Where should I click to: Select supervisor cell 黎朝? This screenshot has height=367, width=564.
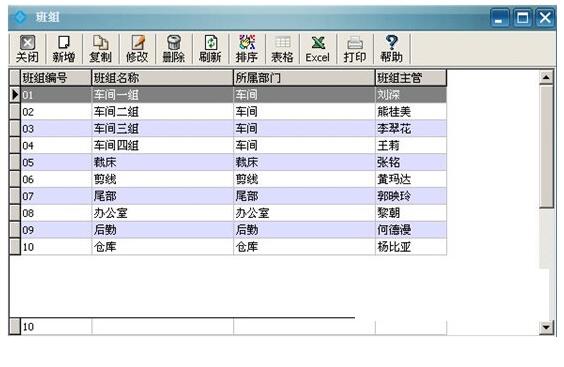pyautogui.click(x=411, y=213)
